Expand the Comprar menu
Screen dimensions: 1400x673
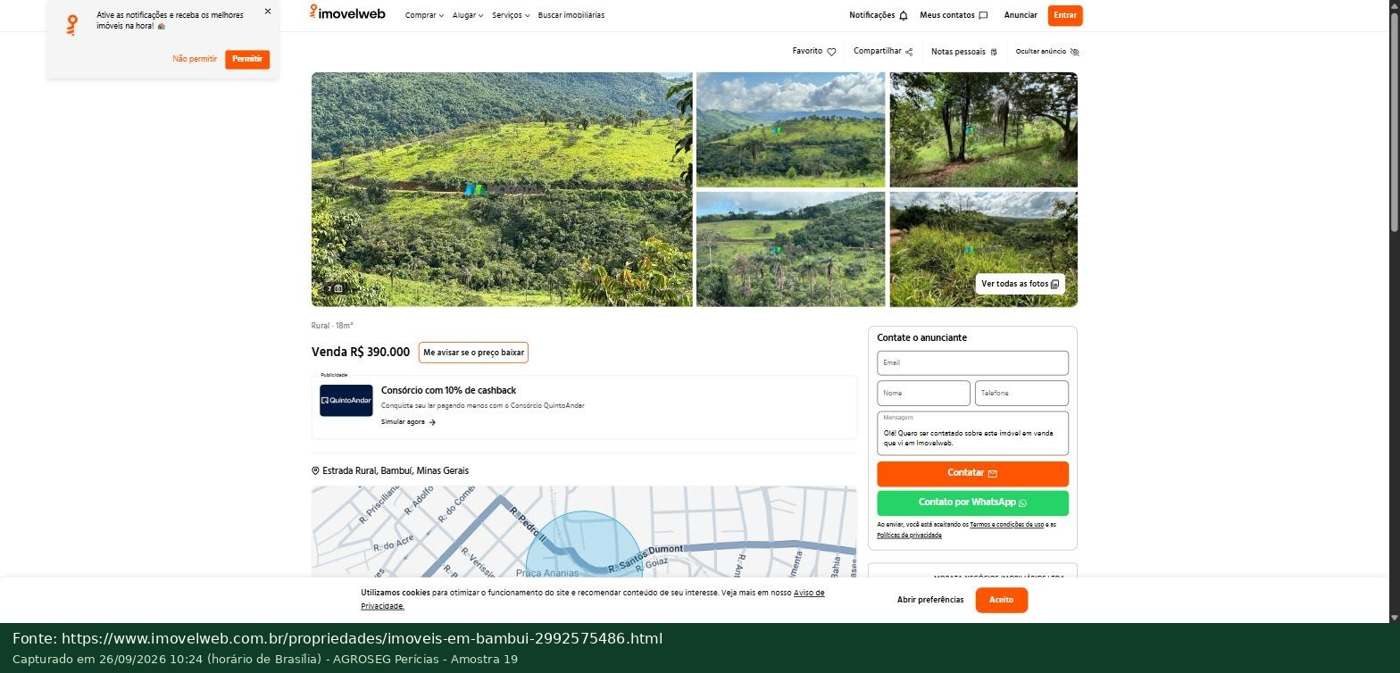(424, 15)
